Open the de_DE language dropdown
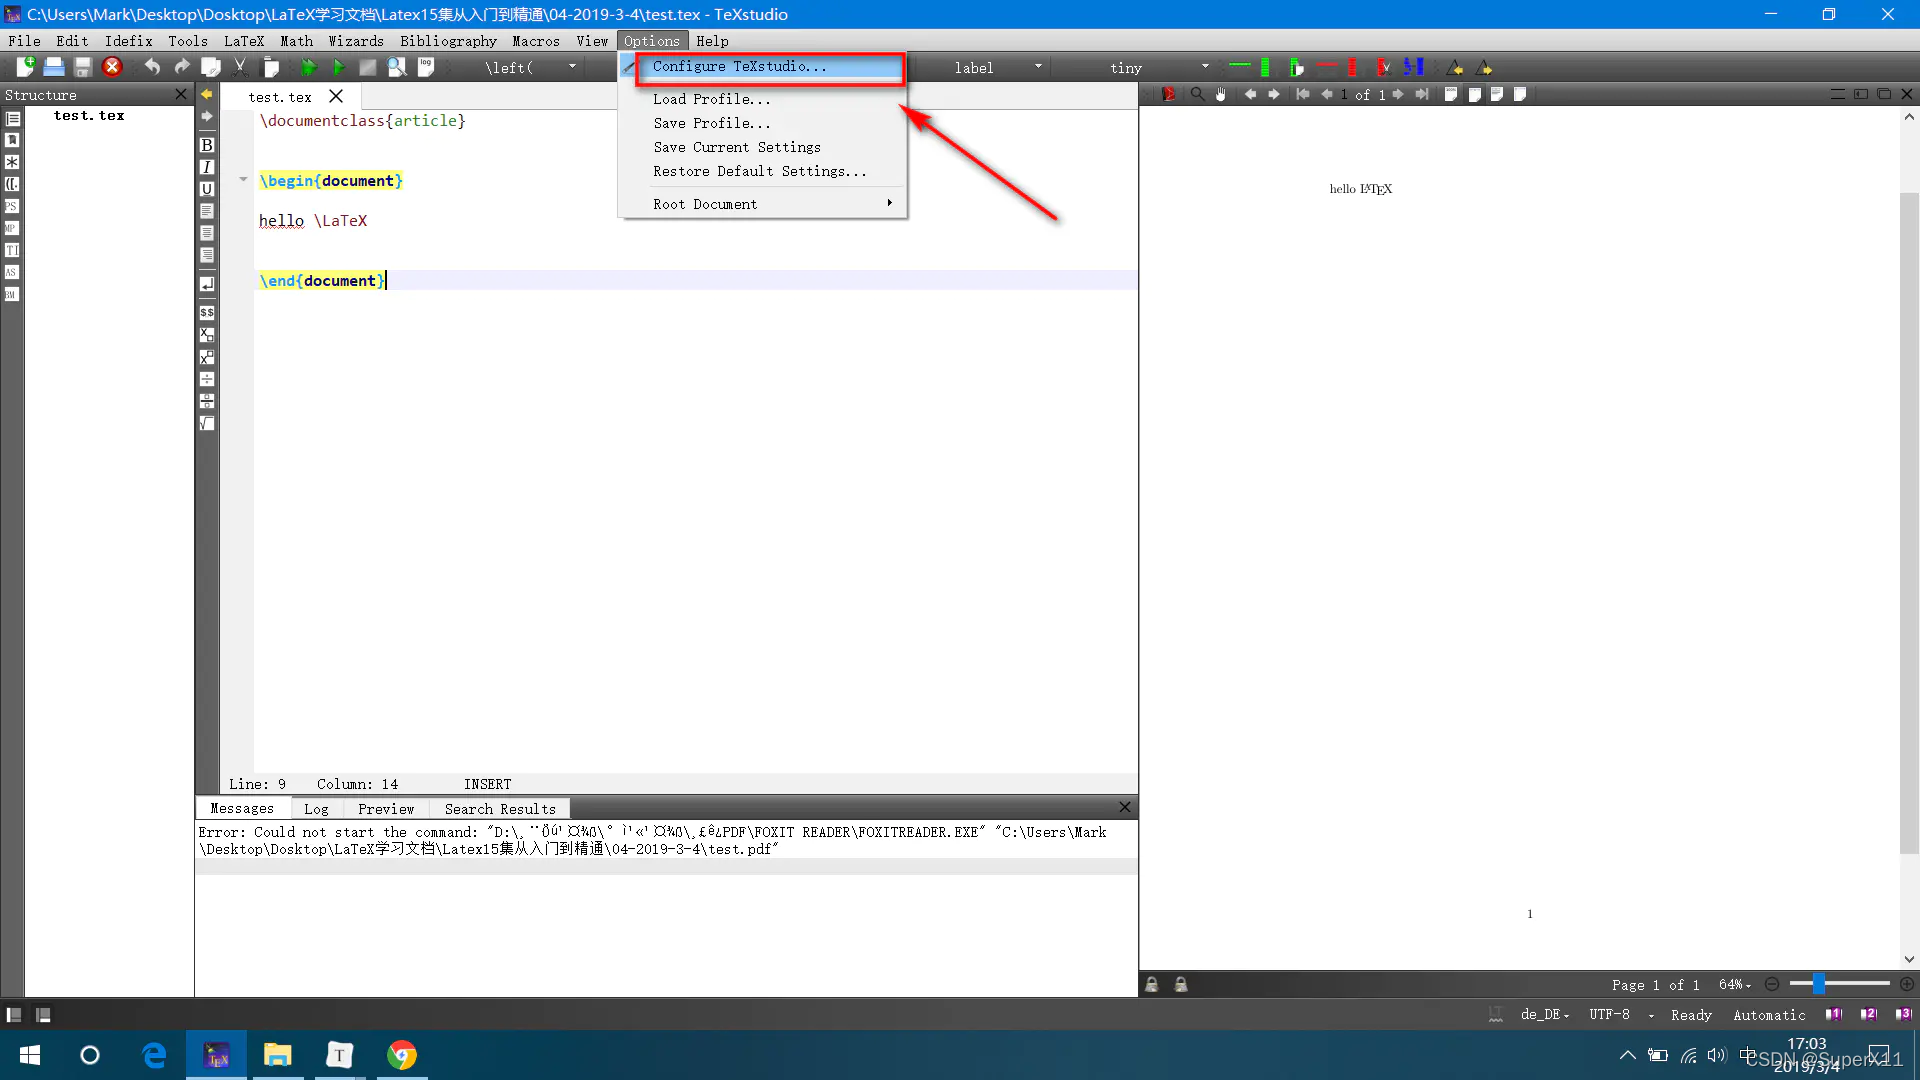The image size is (1920, 1080). 1545,1014
